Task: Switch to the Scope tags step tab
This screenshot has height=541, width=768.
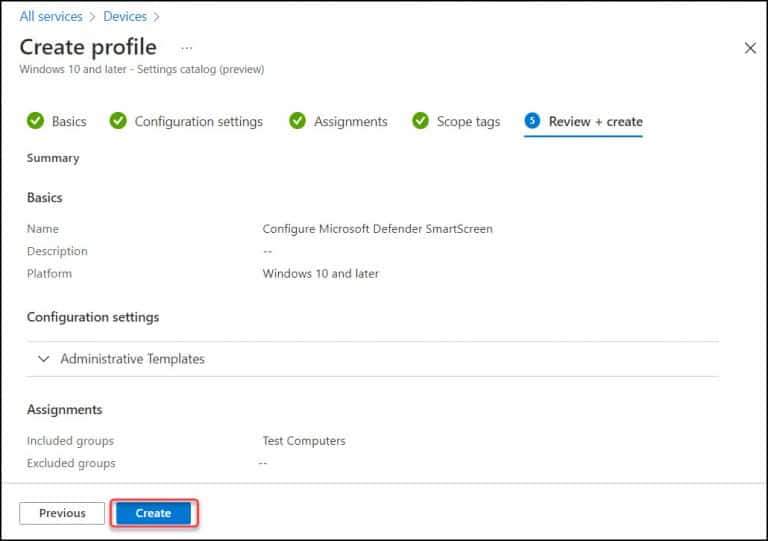Action: [x=456, y=121]
